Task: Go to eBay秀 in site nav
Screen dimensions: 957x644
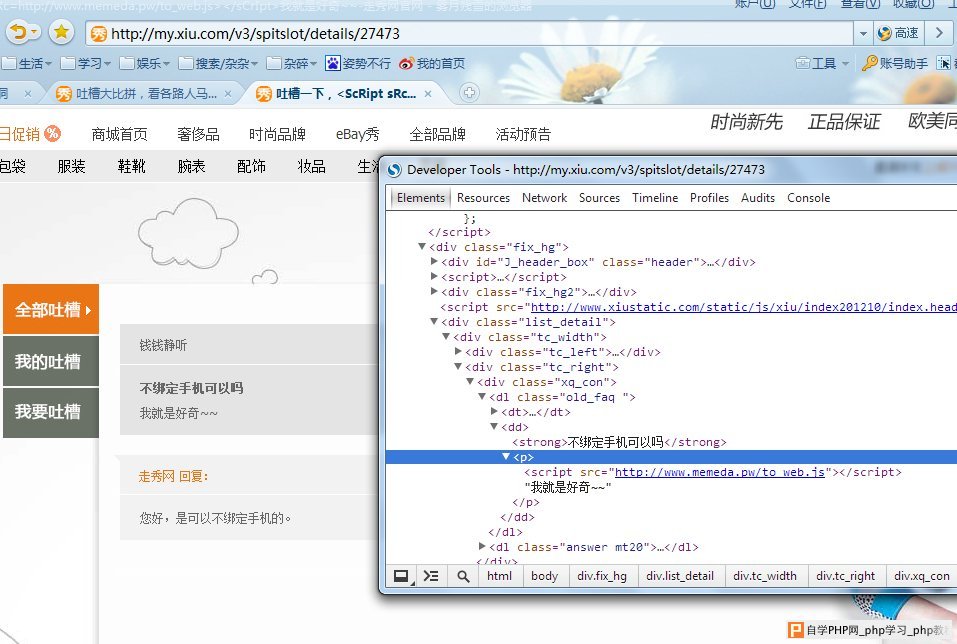Action: click(x=358, y=134)
